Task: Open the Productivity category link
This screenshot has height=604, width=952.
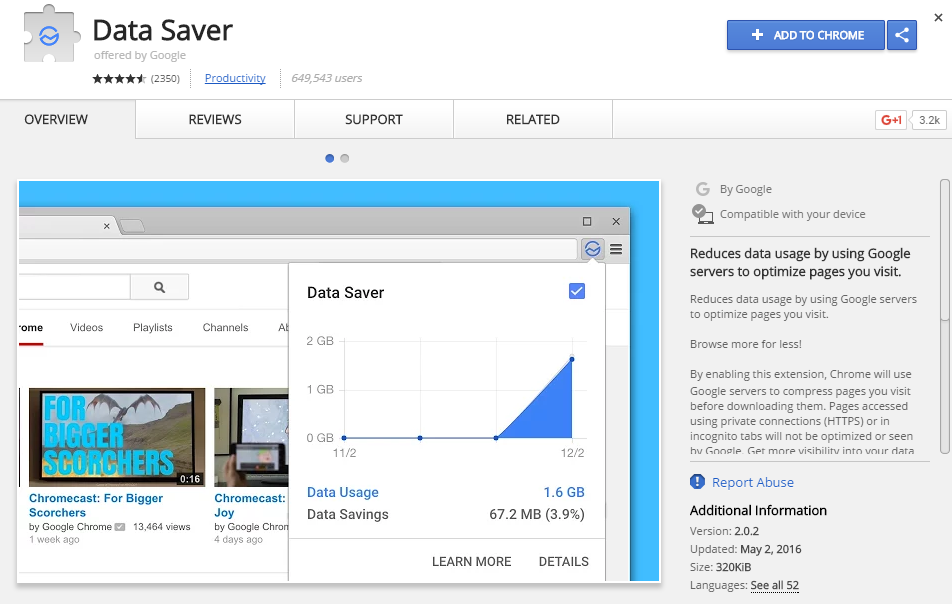Action: [x=235, y=78]
